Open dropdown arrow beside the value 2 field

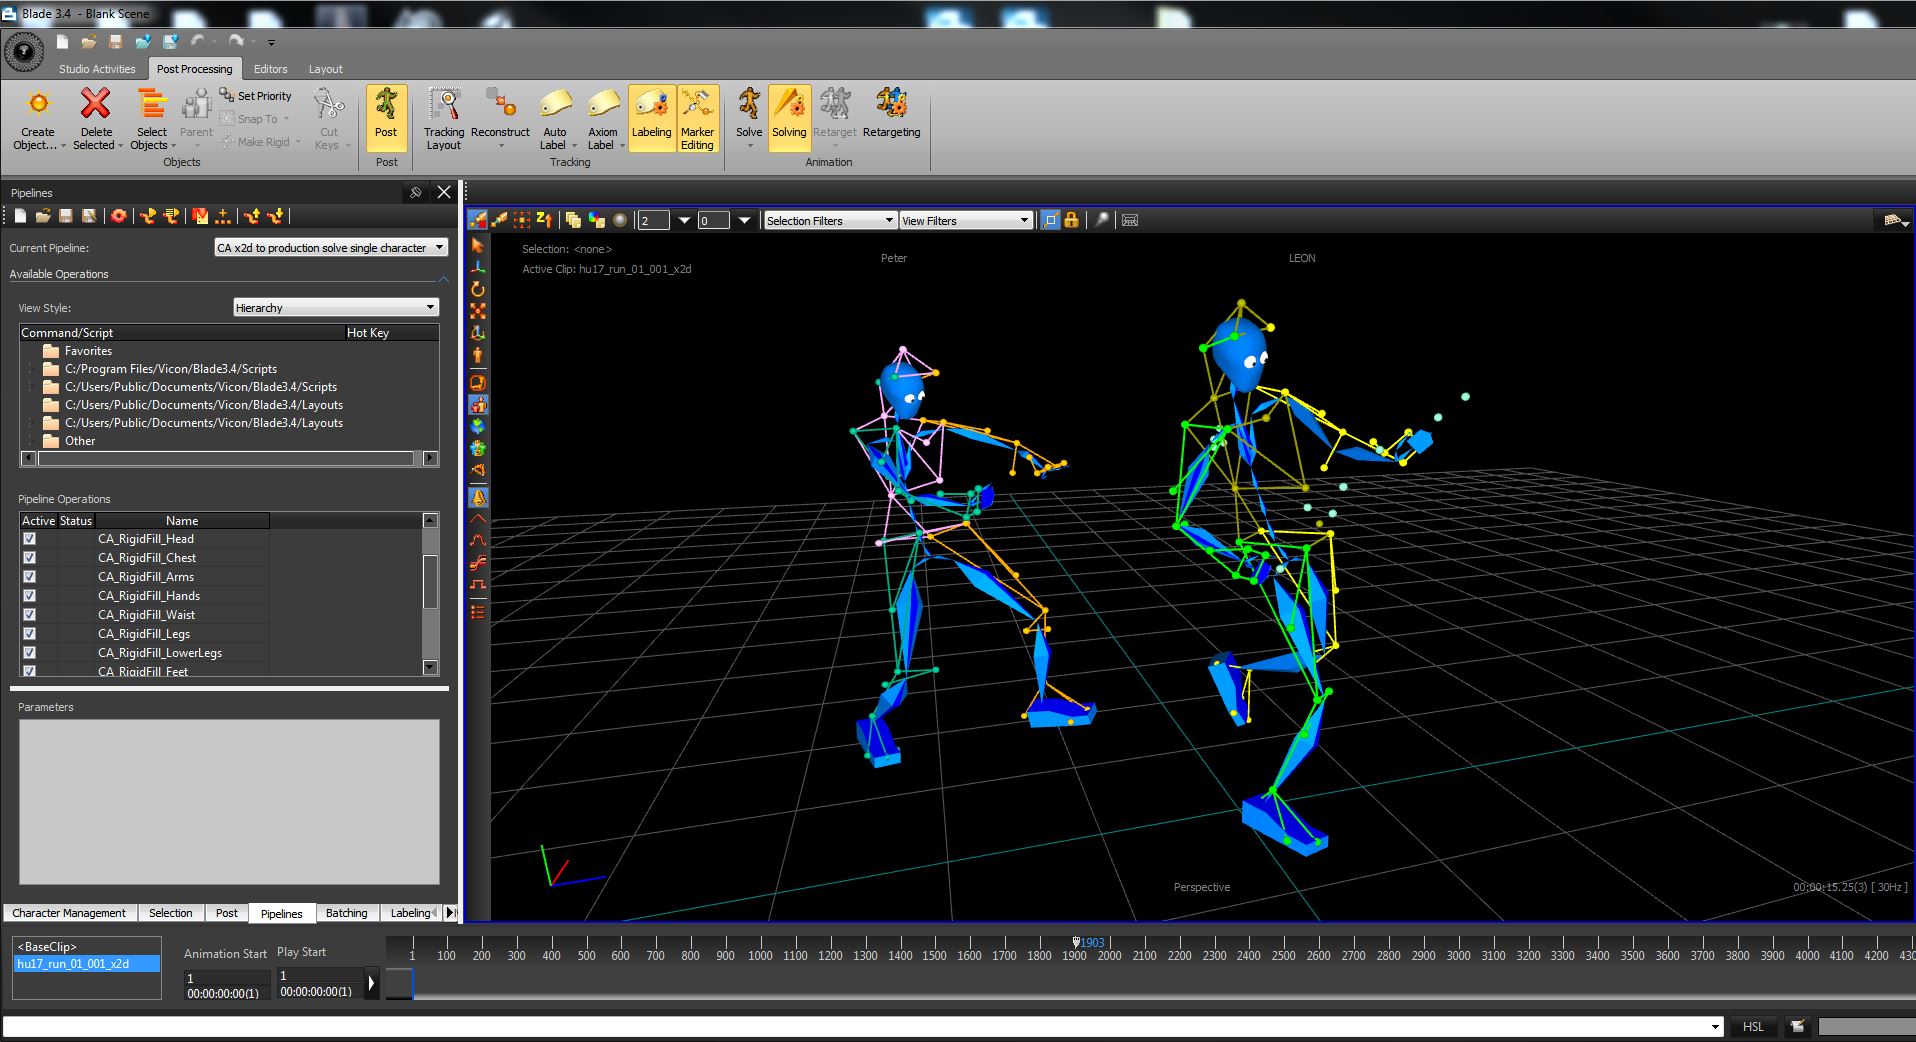[684, 221]
